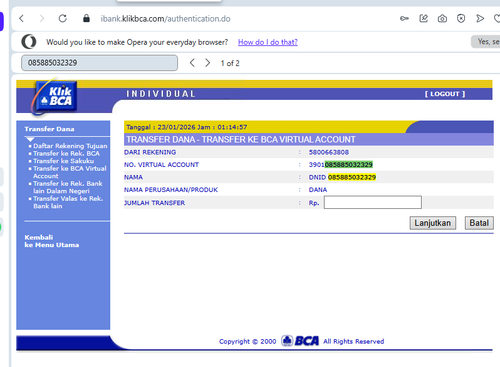This screenshot has width=500, height=367.
Task: Click the Lanjutkan button
Action: [433, 223]
